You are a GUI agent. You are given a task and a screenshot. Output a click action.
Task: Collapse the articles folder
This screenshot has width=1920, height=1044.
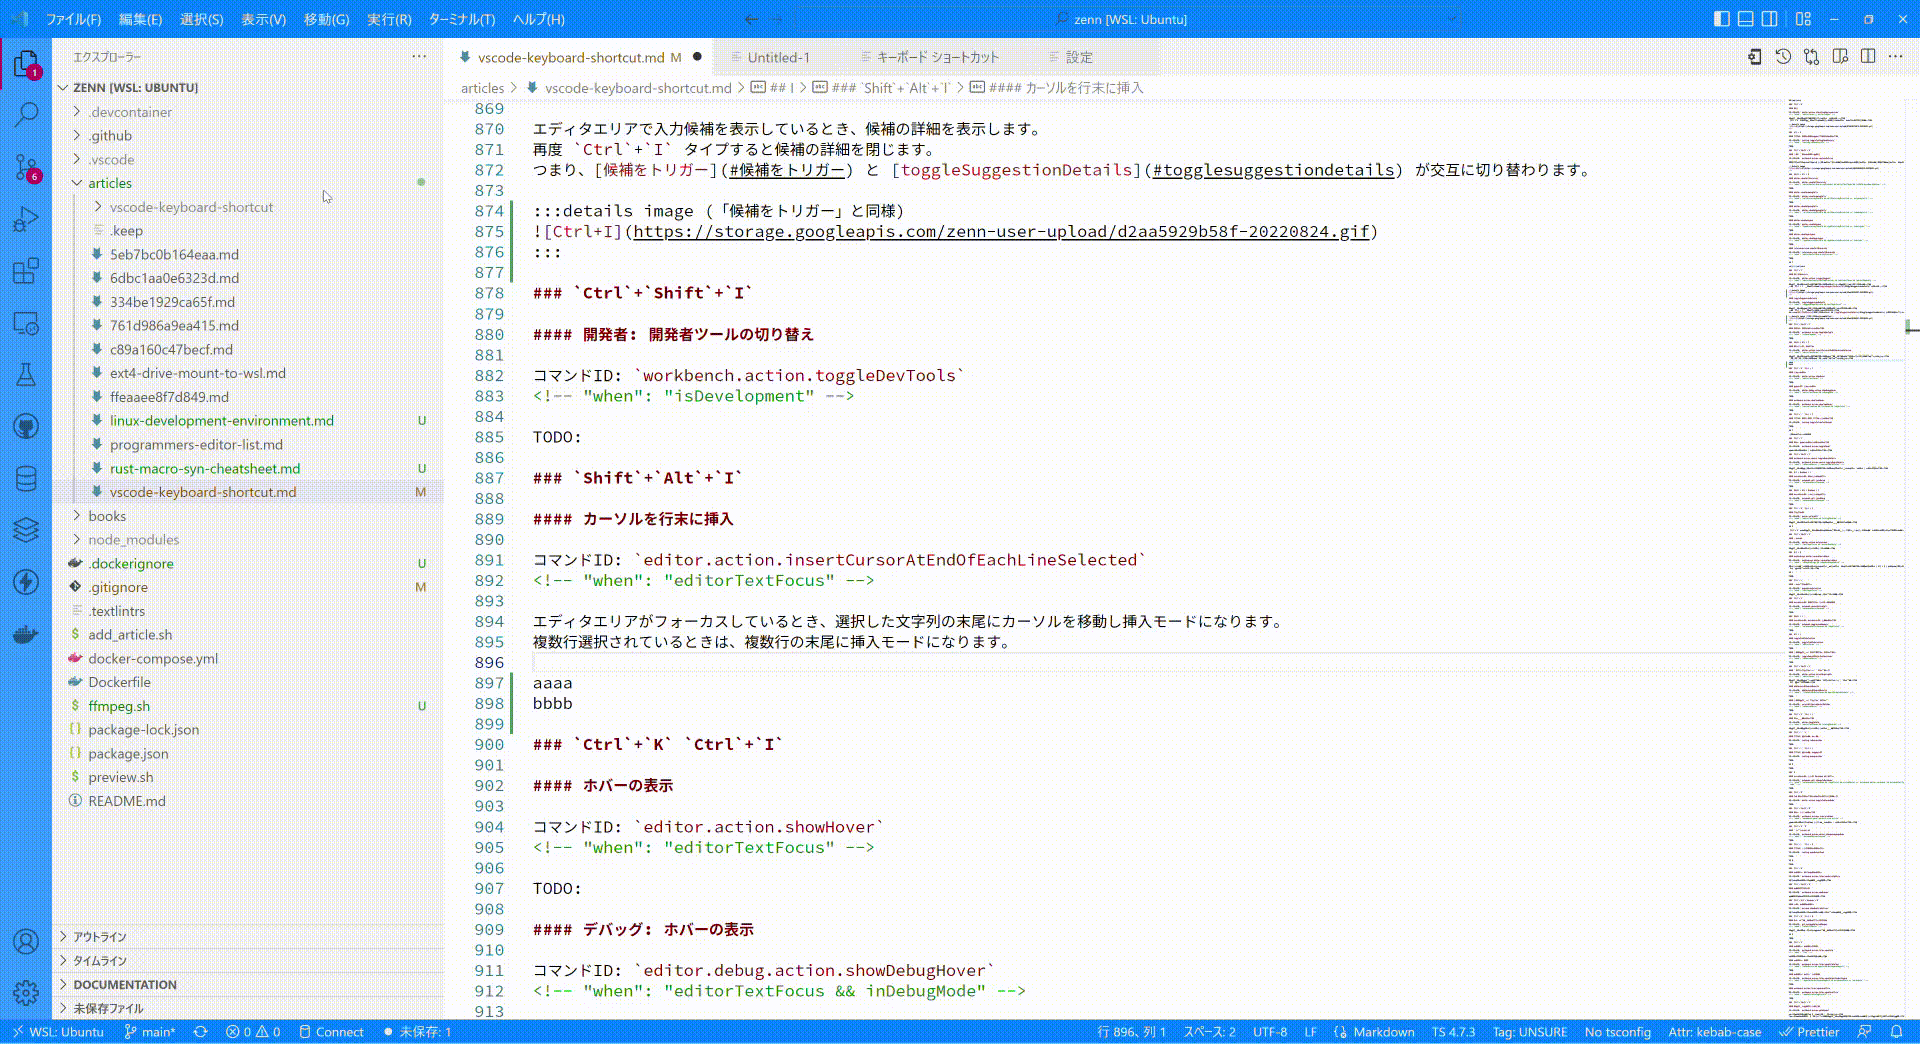click(110, 183)
